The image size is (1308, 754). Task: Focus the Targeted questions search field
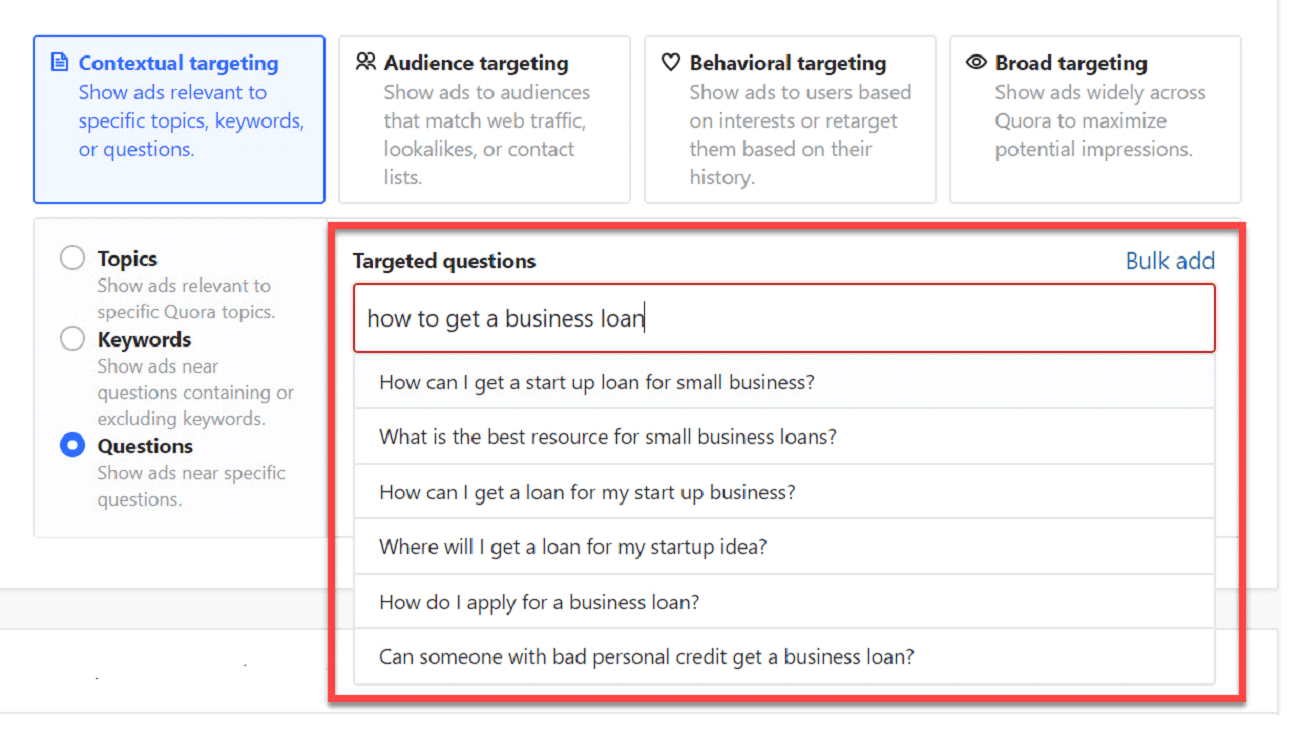(784, 318)
